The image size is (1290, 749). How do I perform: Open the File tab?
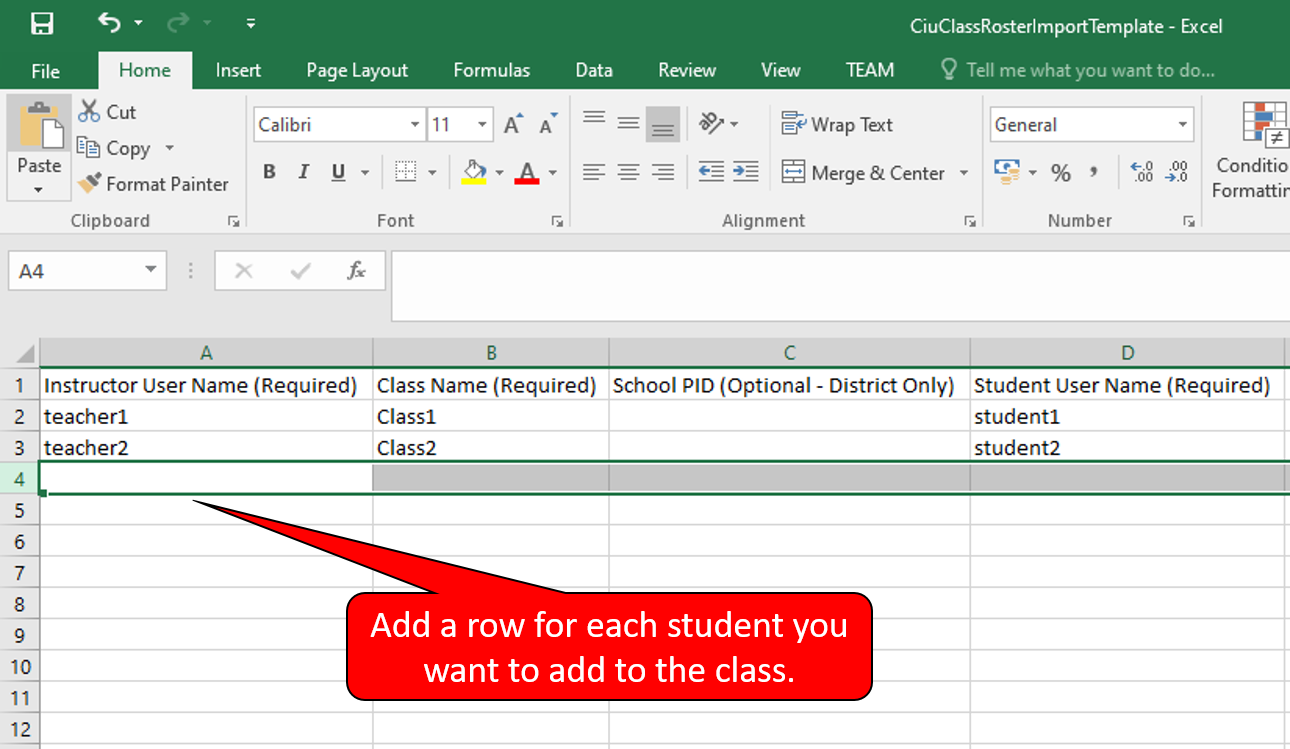[x=45, y=70]
